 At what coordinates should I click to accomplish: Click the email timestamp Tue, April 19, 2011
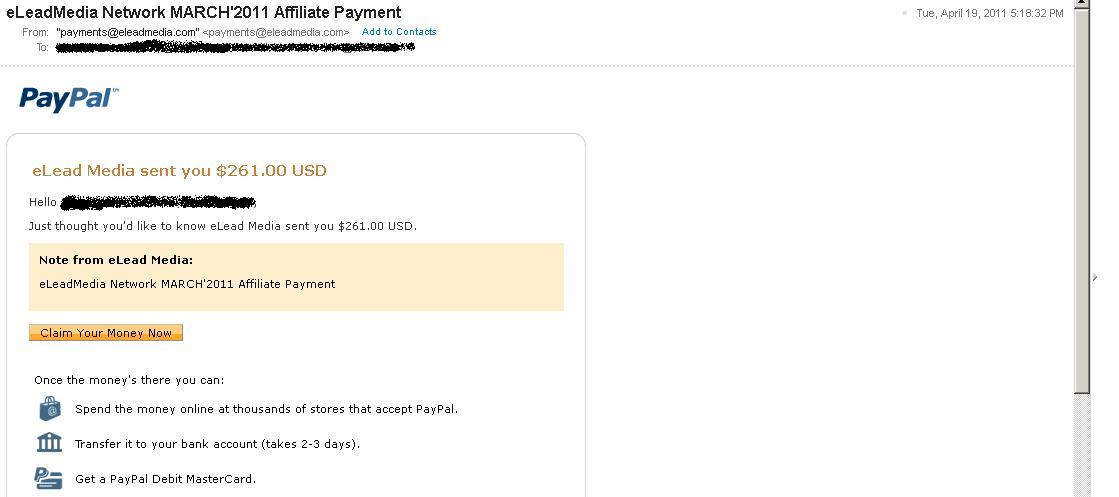click(989, 14)
